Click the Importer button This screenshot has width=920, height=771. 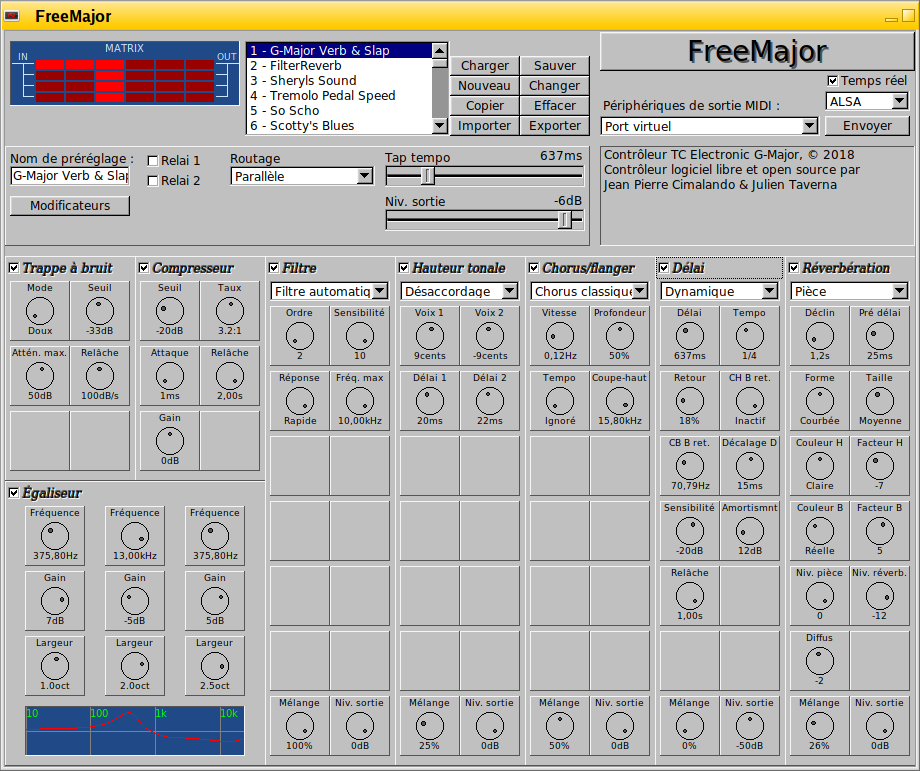click(485, 126)
